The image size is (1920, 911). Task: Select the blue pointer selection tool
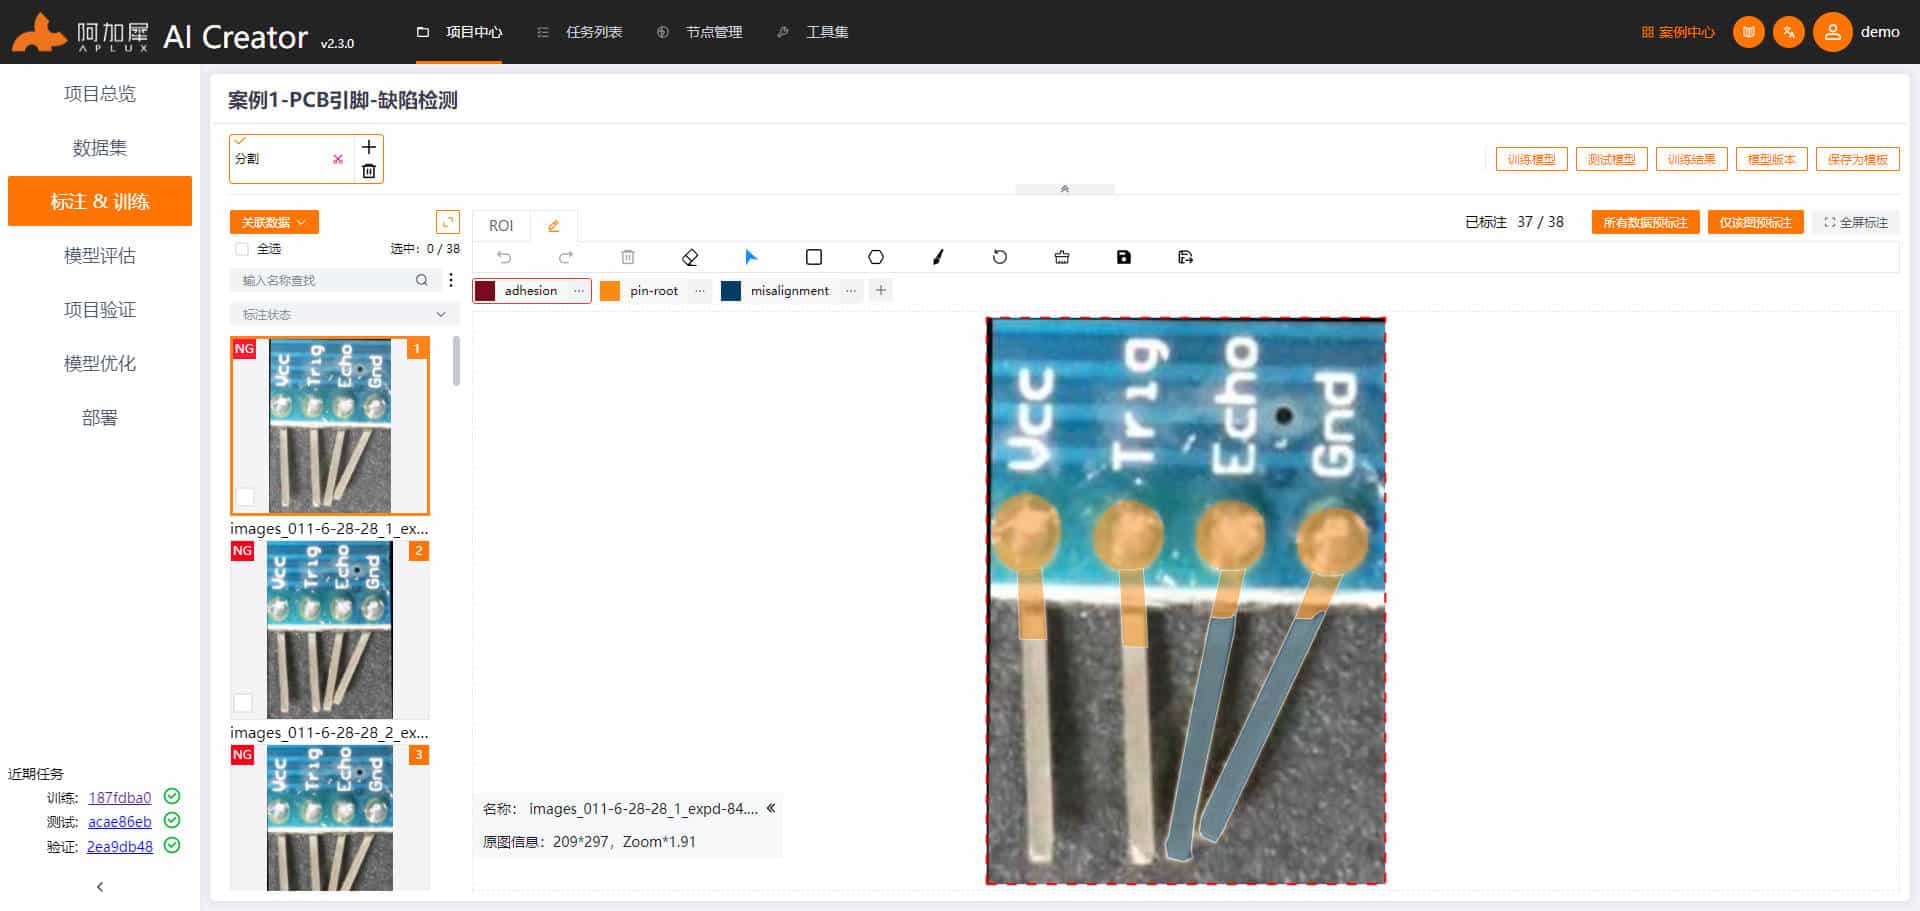point(752,257)
